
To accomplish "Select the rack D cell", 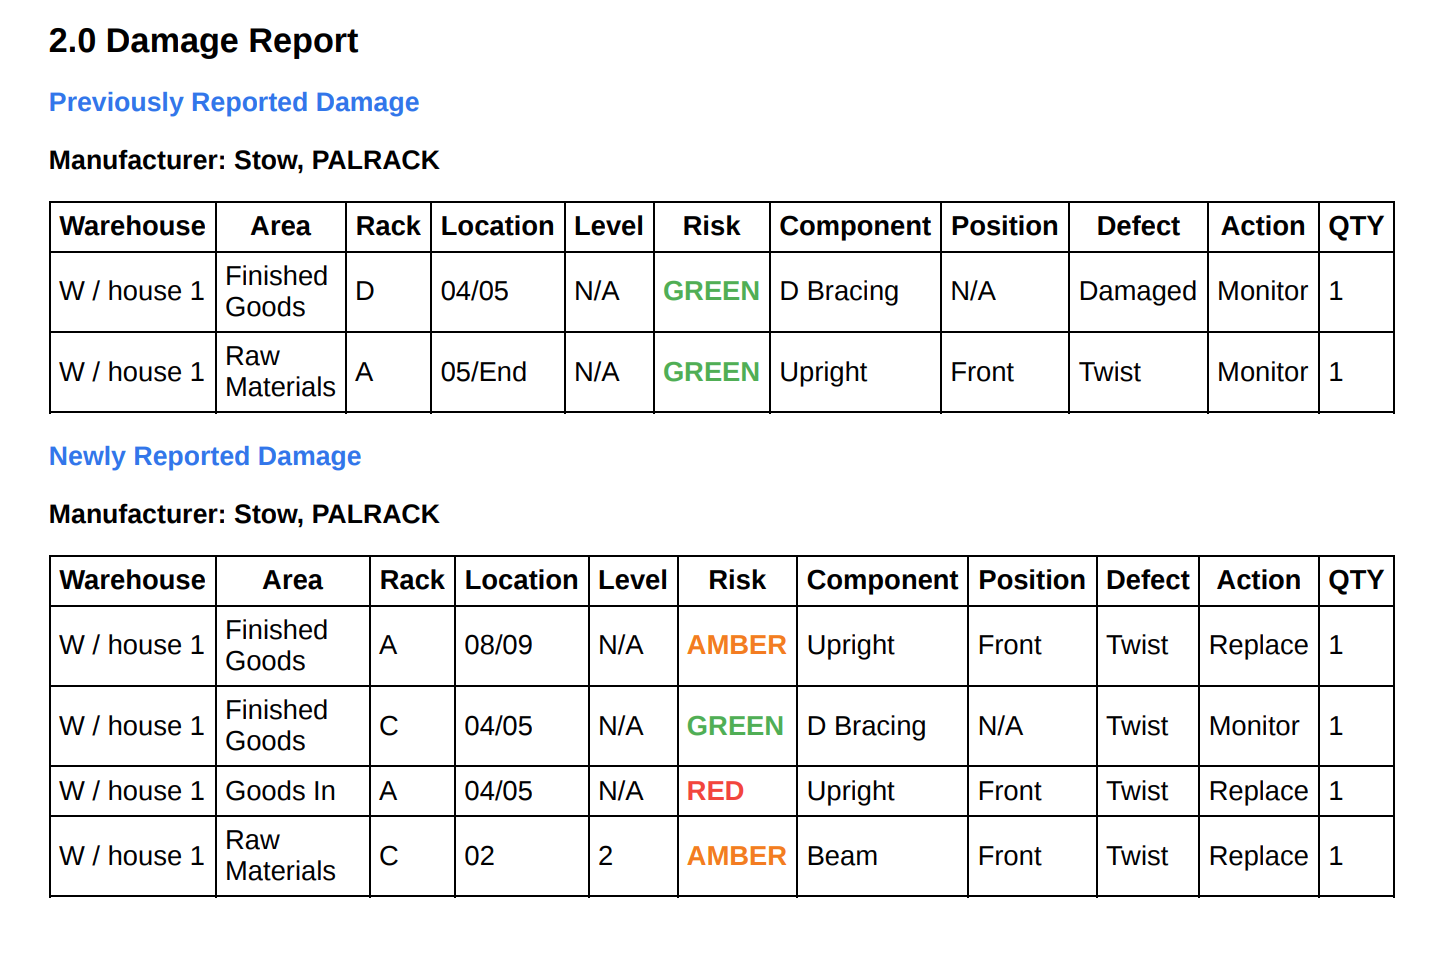I will coord(365,291).
